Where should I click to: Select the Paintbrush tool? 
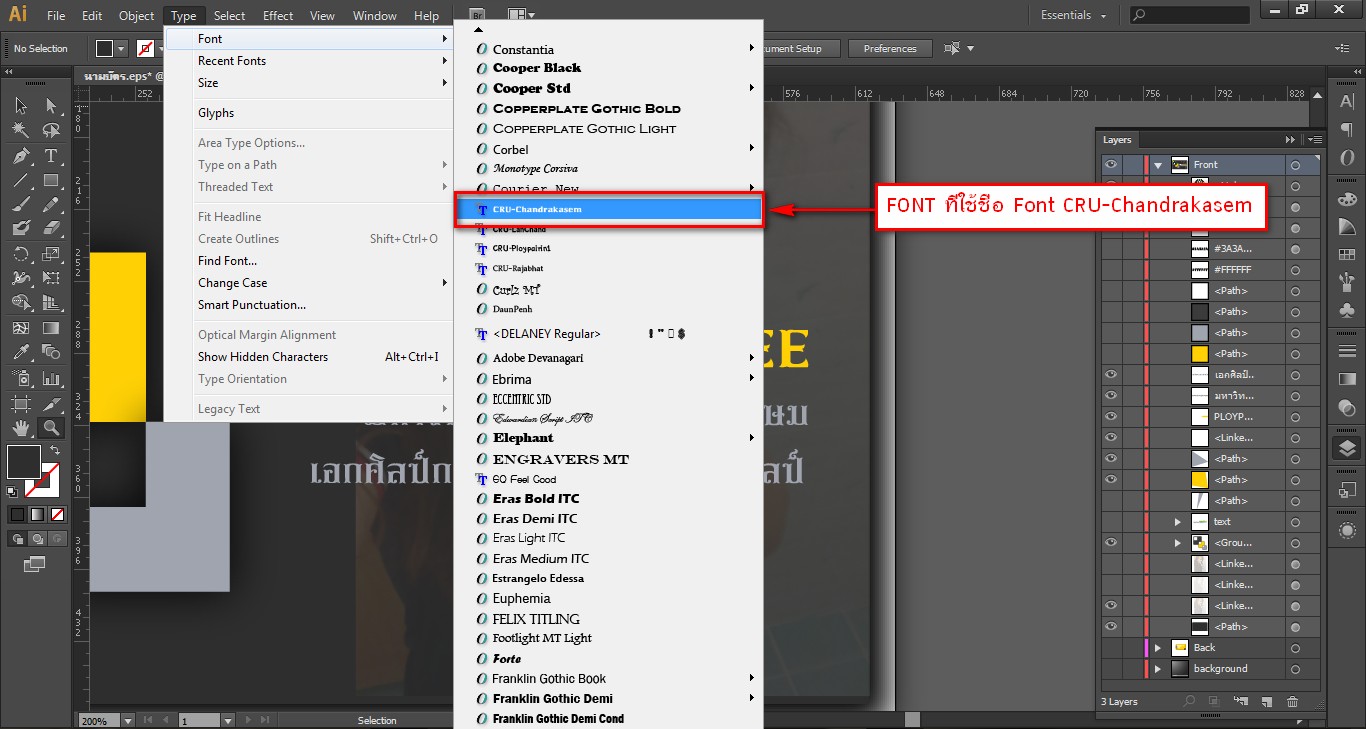point(20,204)
